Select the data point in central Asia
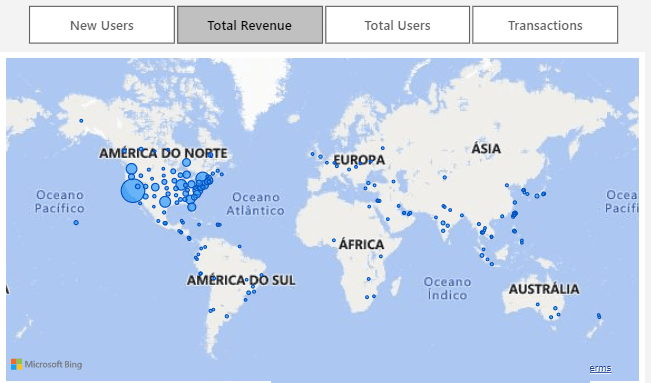The width and height of the screenshot is (651, 383). tap(445, 177)
